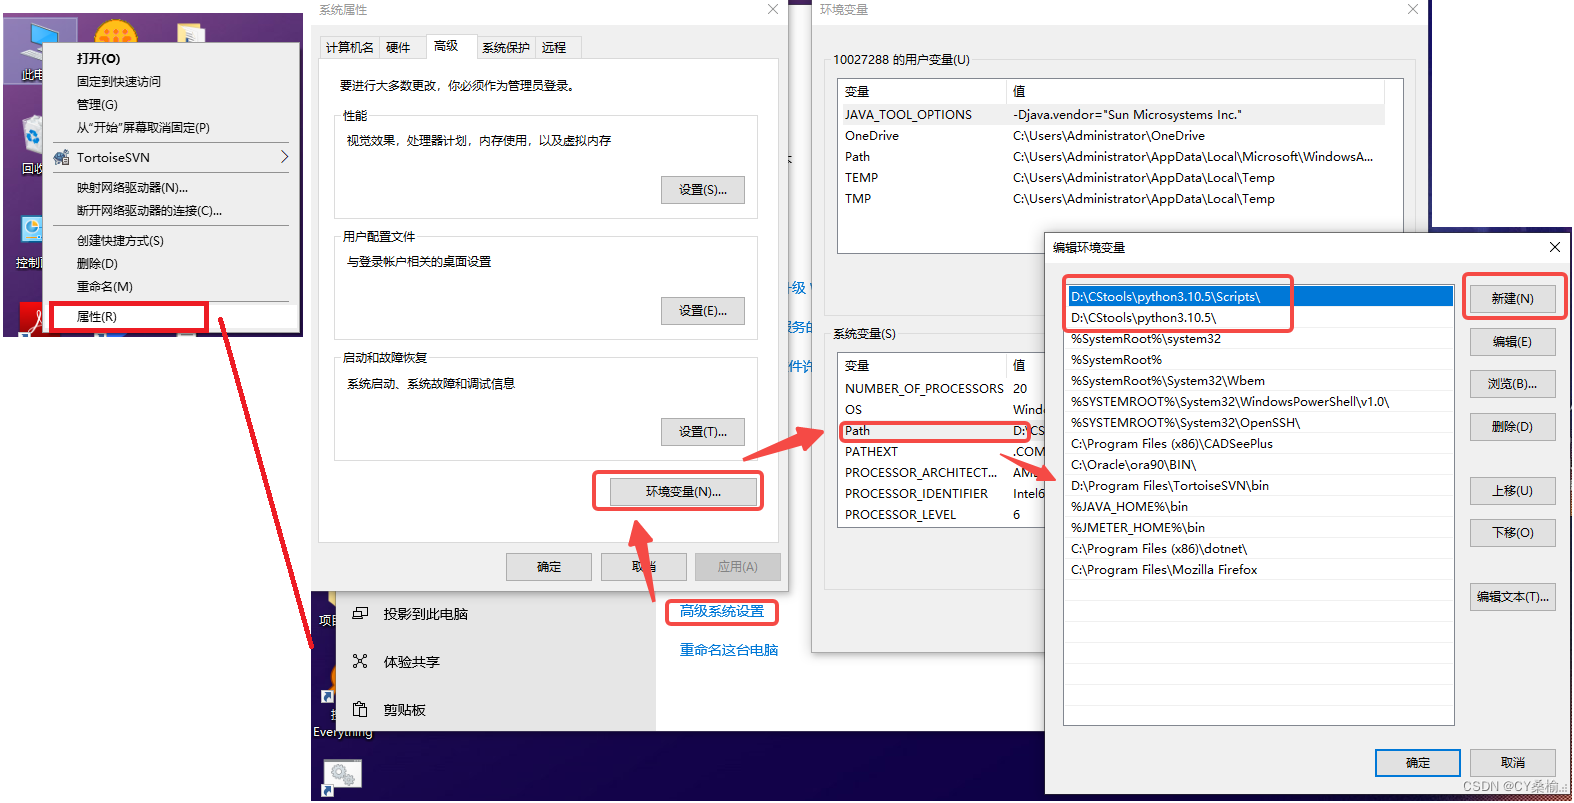The image size is (1574, 803).
Task: Select the D:\CStools\python3.10.5\ entry
Action: 1259,318
